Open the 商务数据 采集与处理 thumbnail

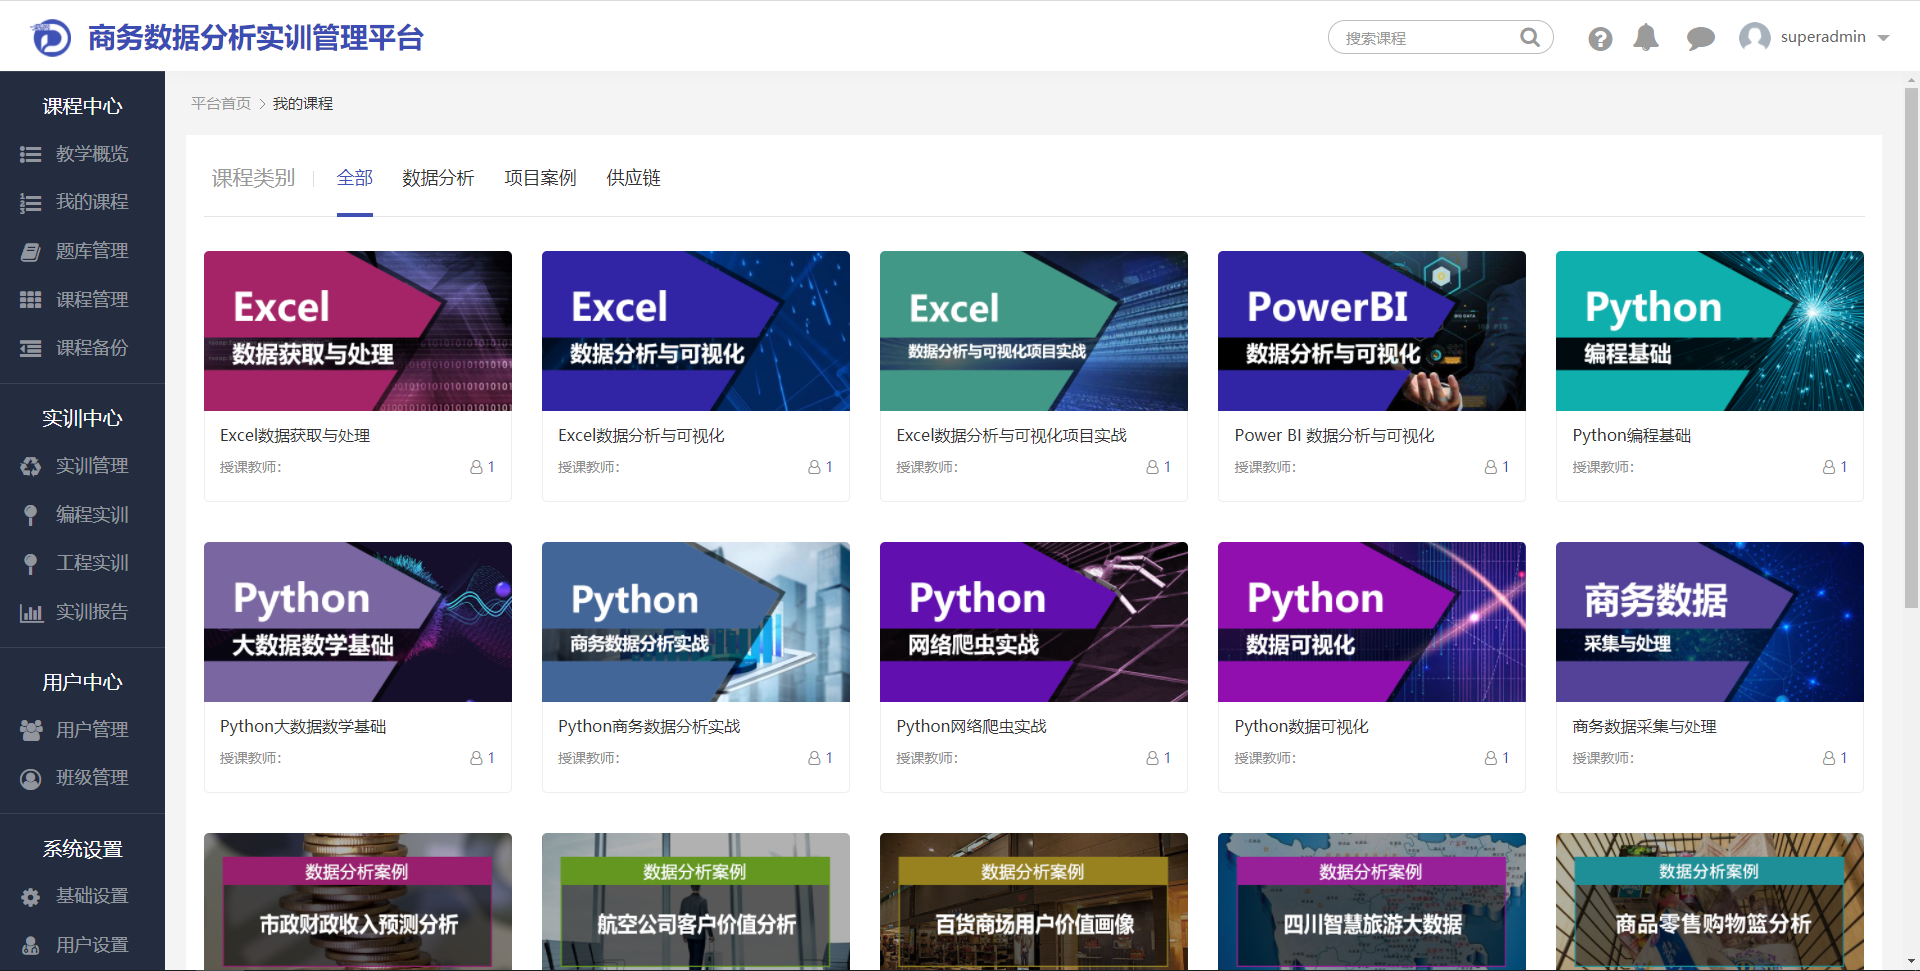[x=1710, y=622]
